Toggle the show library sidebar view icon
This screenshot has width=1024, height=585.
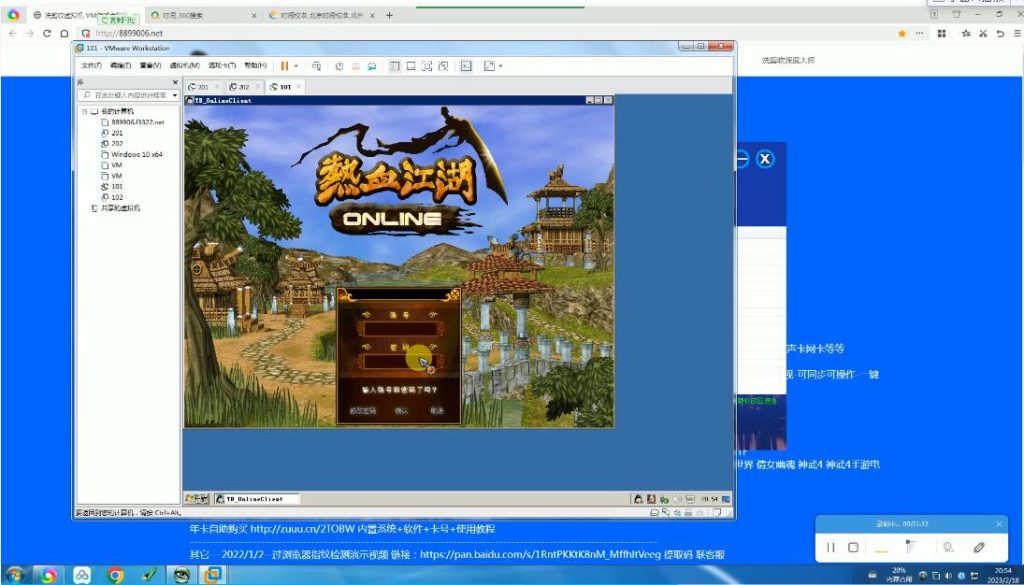point(395,66)
